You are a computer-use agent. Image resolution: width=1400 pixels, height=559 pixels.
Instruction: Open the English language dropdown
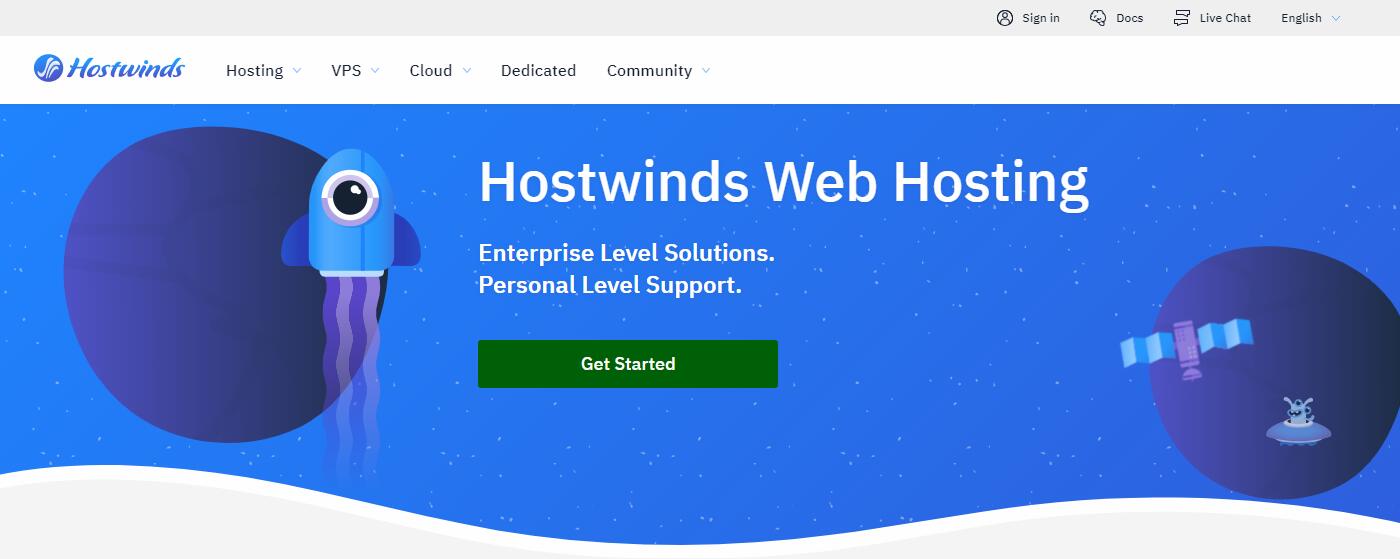point(1311,18)
